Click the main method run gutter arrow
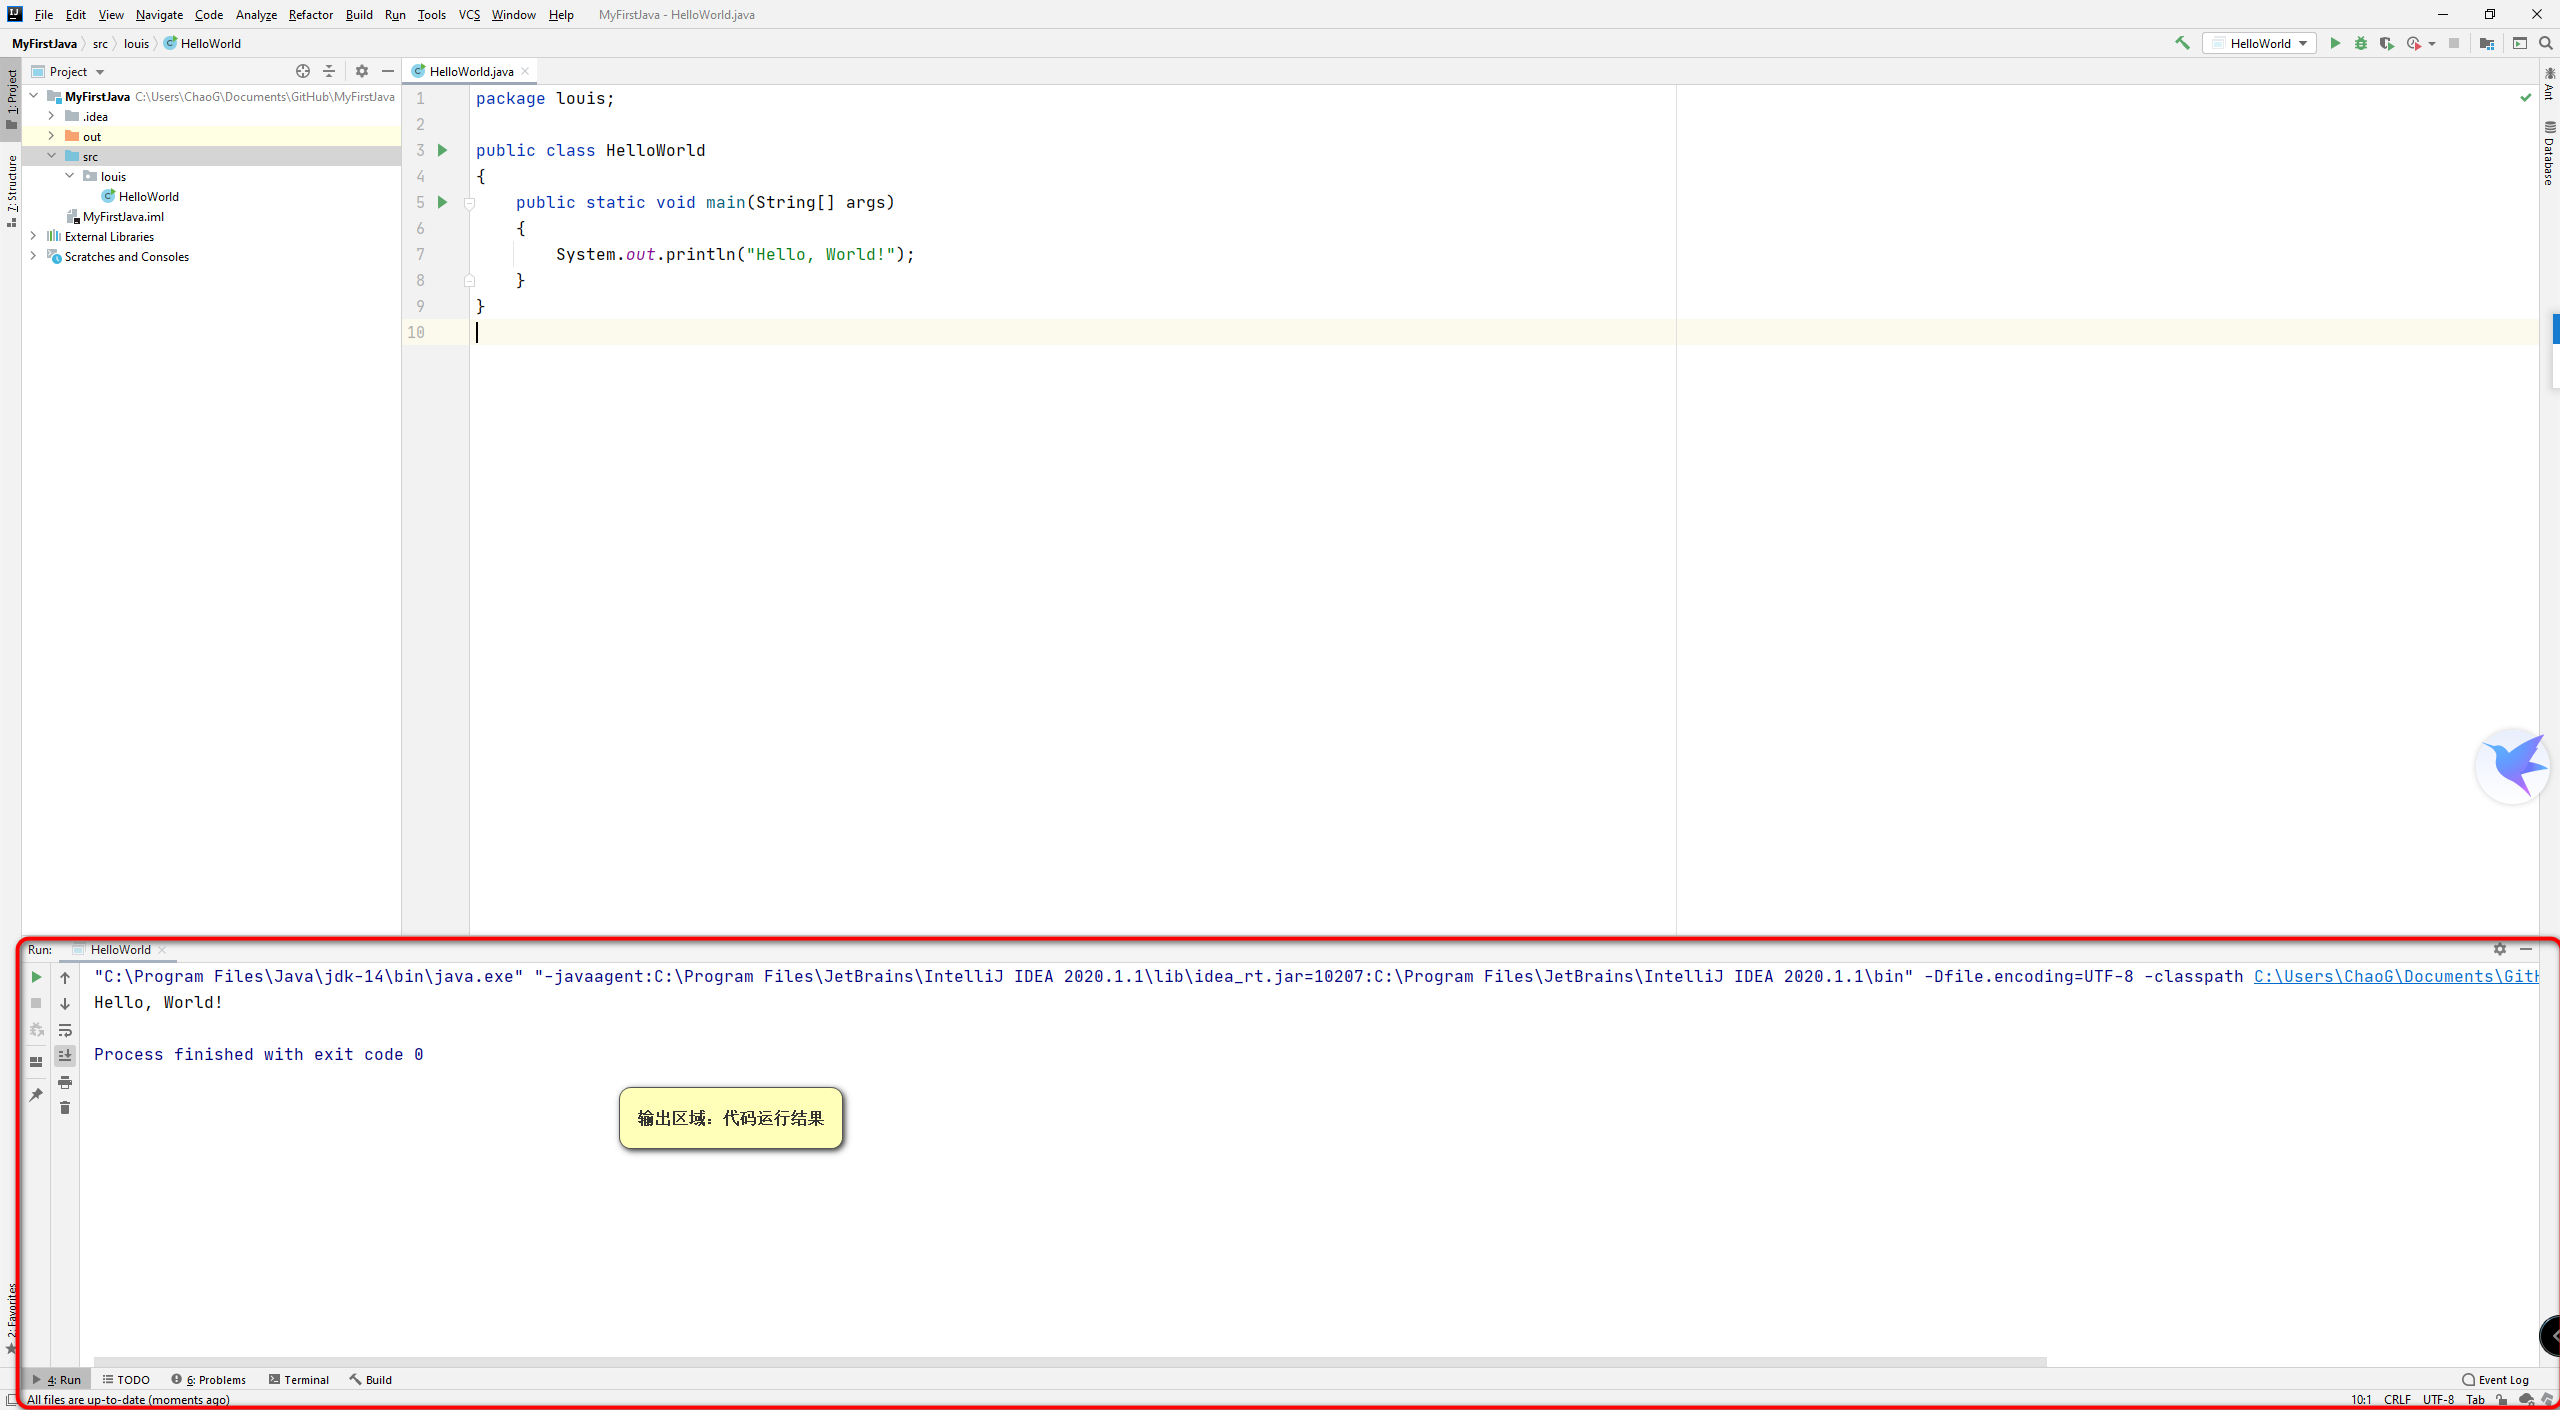 442,202
